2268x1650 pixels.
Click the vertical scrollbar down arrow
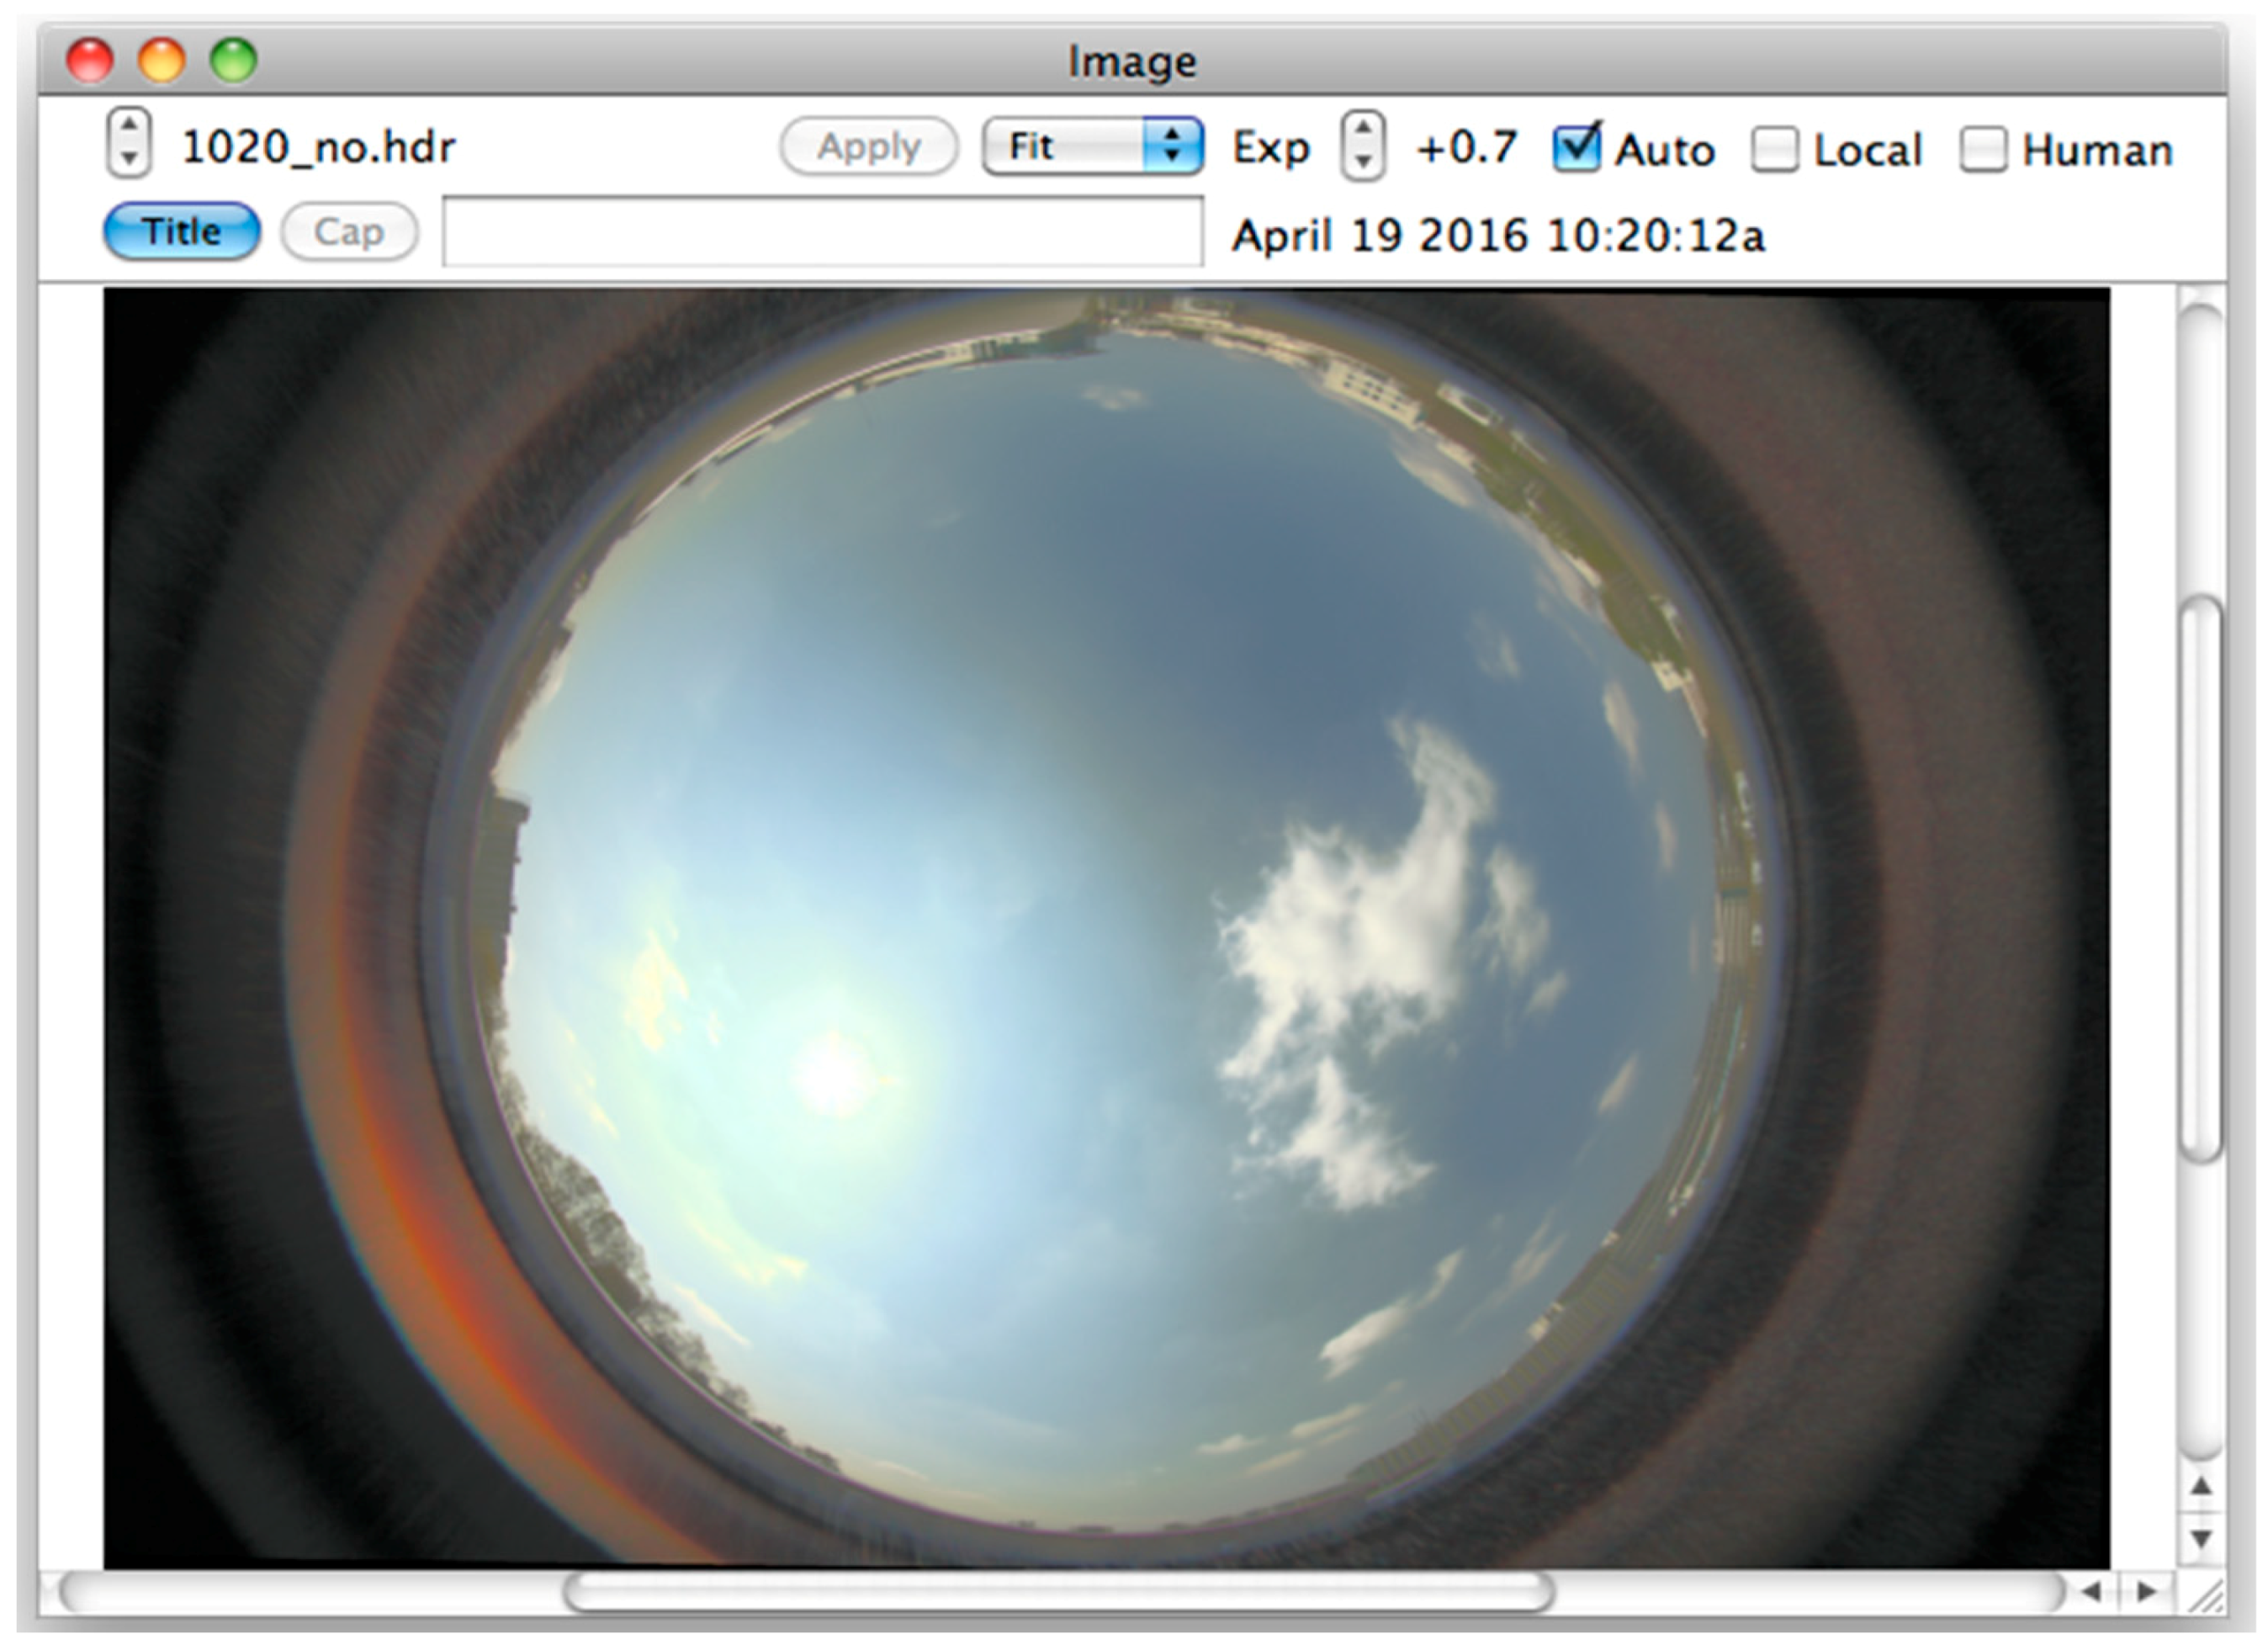click(x=2201, y=1539)
